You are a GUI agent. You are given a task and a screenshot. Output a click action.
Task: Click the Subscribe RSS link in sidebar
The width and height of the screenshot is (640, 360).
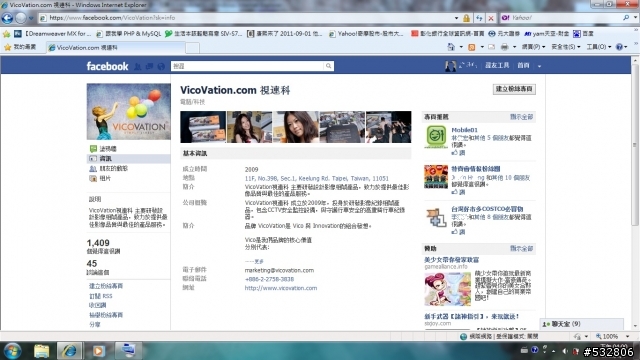pyautogui.click(x=100, y=296)
